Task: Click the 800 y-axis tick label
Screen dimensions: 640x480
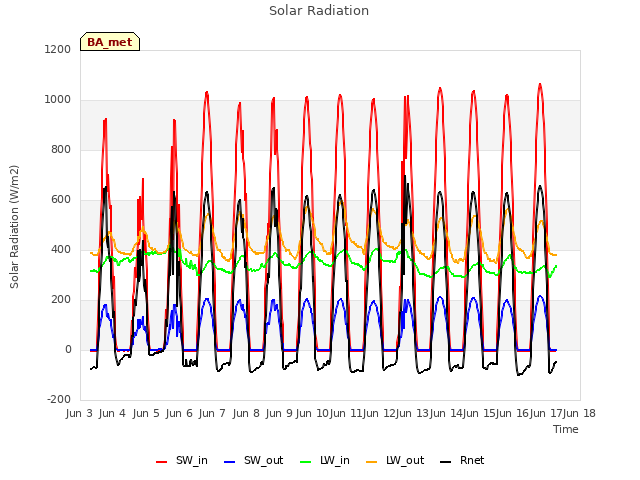Action: pos(61,149)
